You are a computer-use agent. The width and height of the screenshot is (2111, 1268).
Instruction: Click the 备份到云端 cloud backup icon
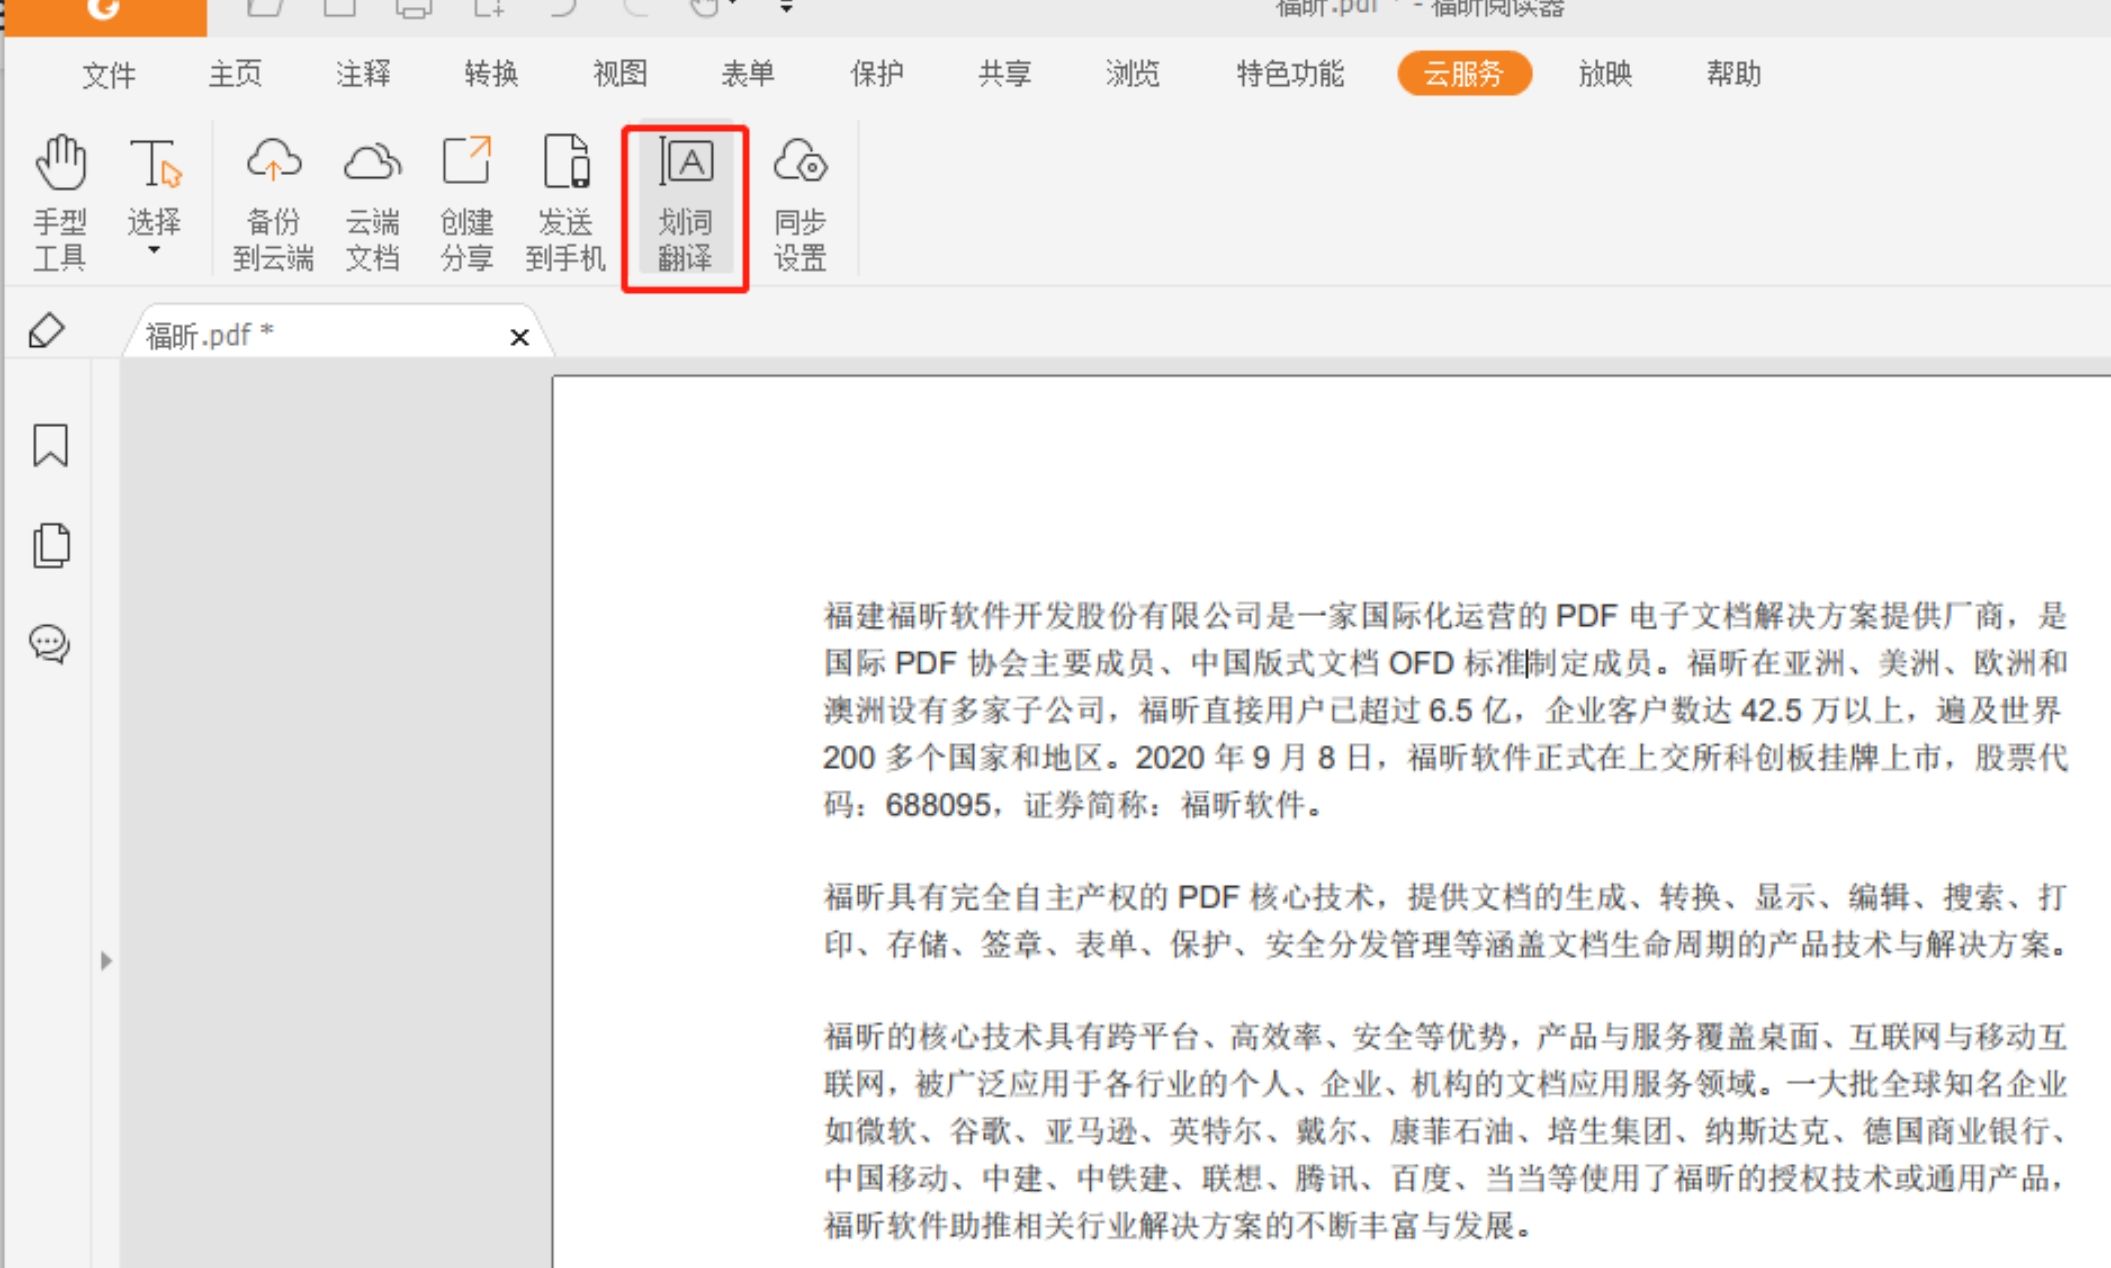pyautogui.click(x=273, y=200)
